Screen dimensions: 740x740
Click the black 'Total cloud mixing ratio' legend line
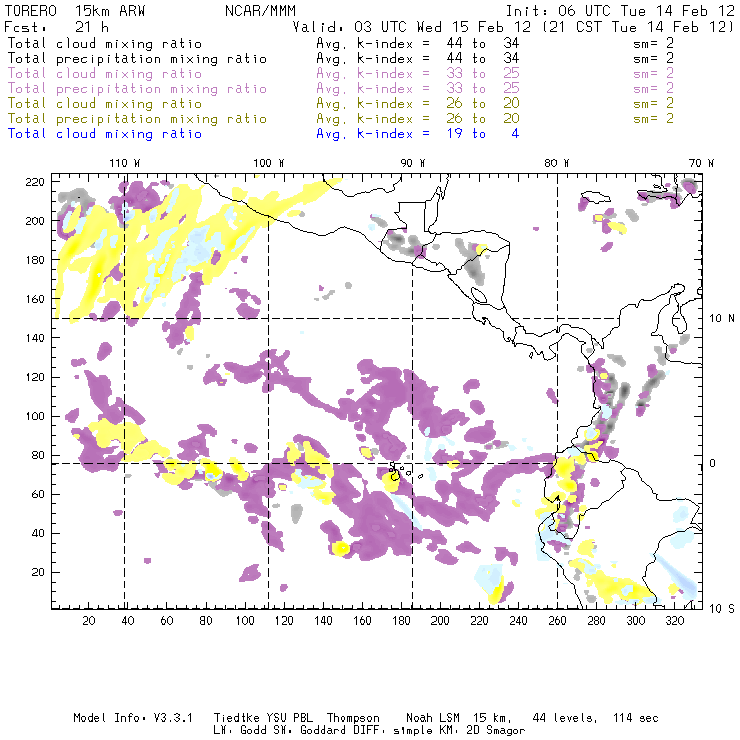(x=105, y=44)
